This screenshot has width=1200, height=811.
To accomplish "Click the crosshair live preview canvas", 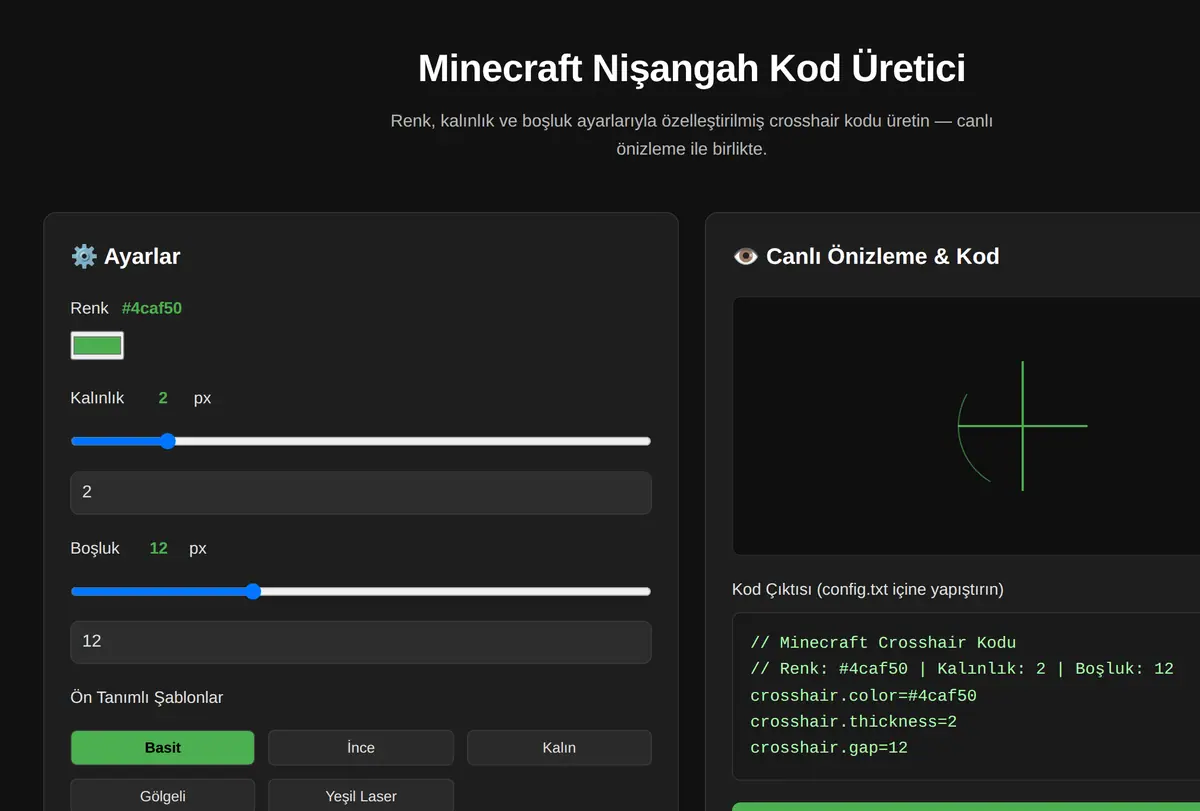I will click(x=966, y=426).
